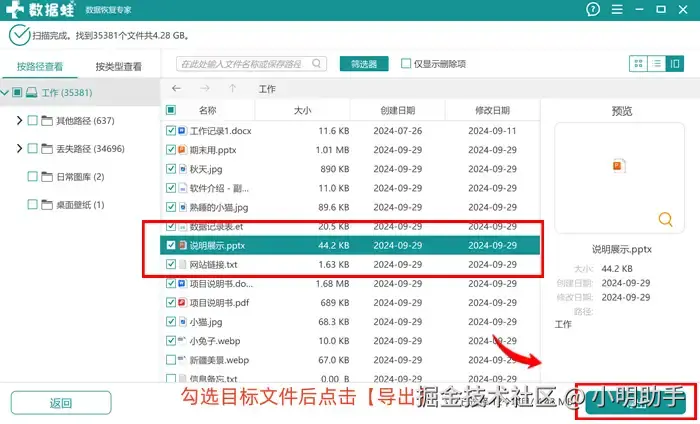The height and width of the screenshot is (424, 700).
Task: Select the 桌面壁纸 (1) tree item
Action: point(80,205)
